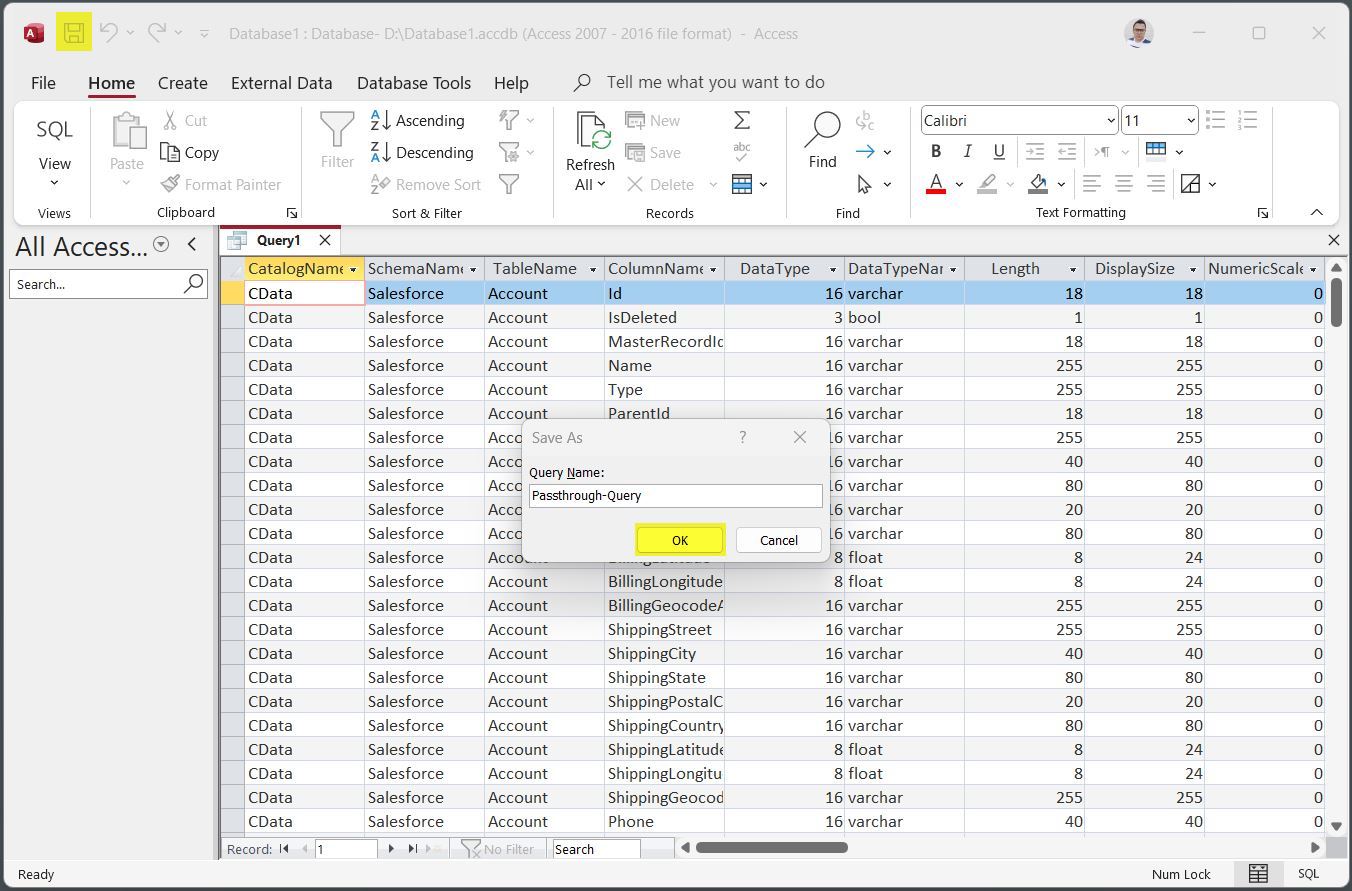1352x891 pixels.
Task: Click the Refresh All icon
Action: (x=590, y=132)
